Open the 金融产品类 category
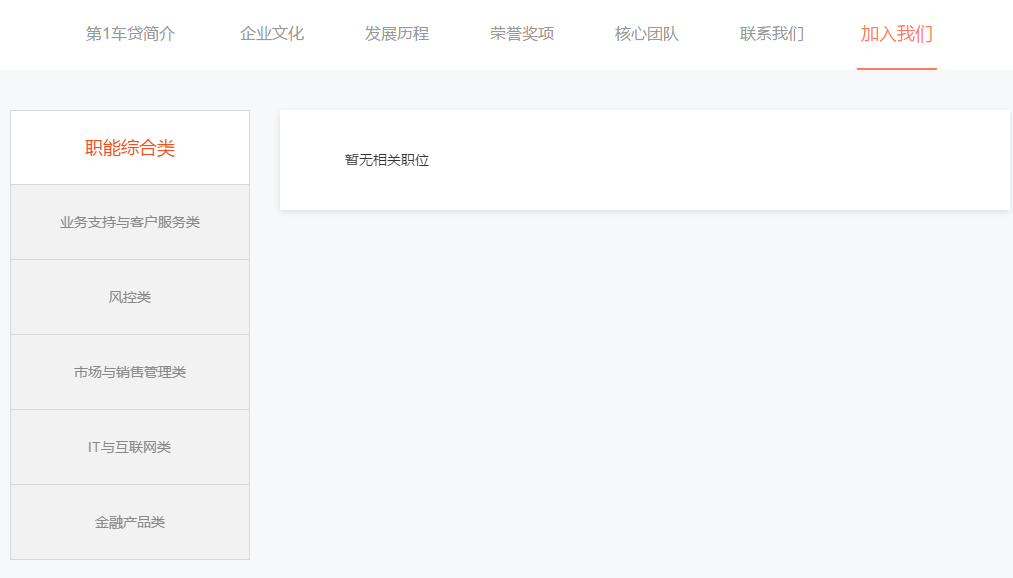This screenshot has width=1013, height=578. coord(130,522)
